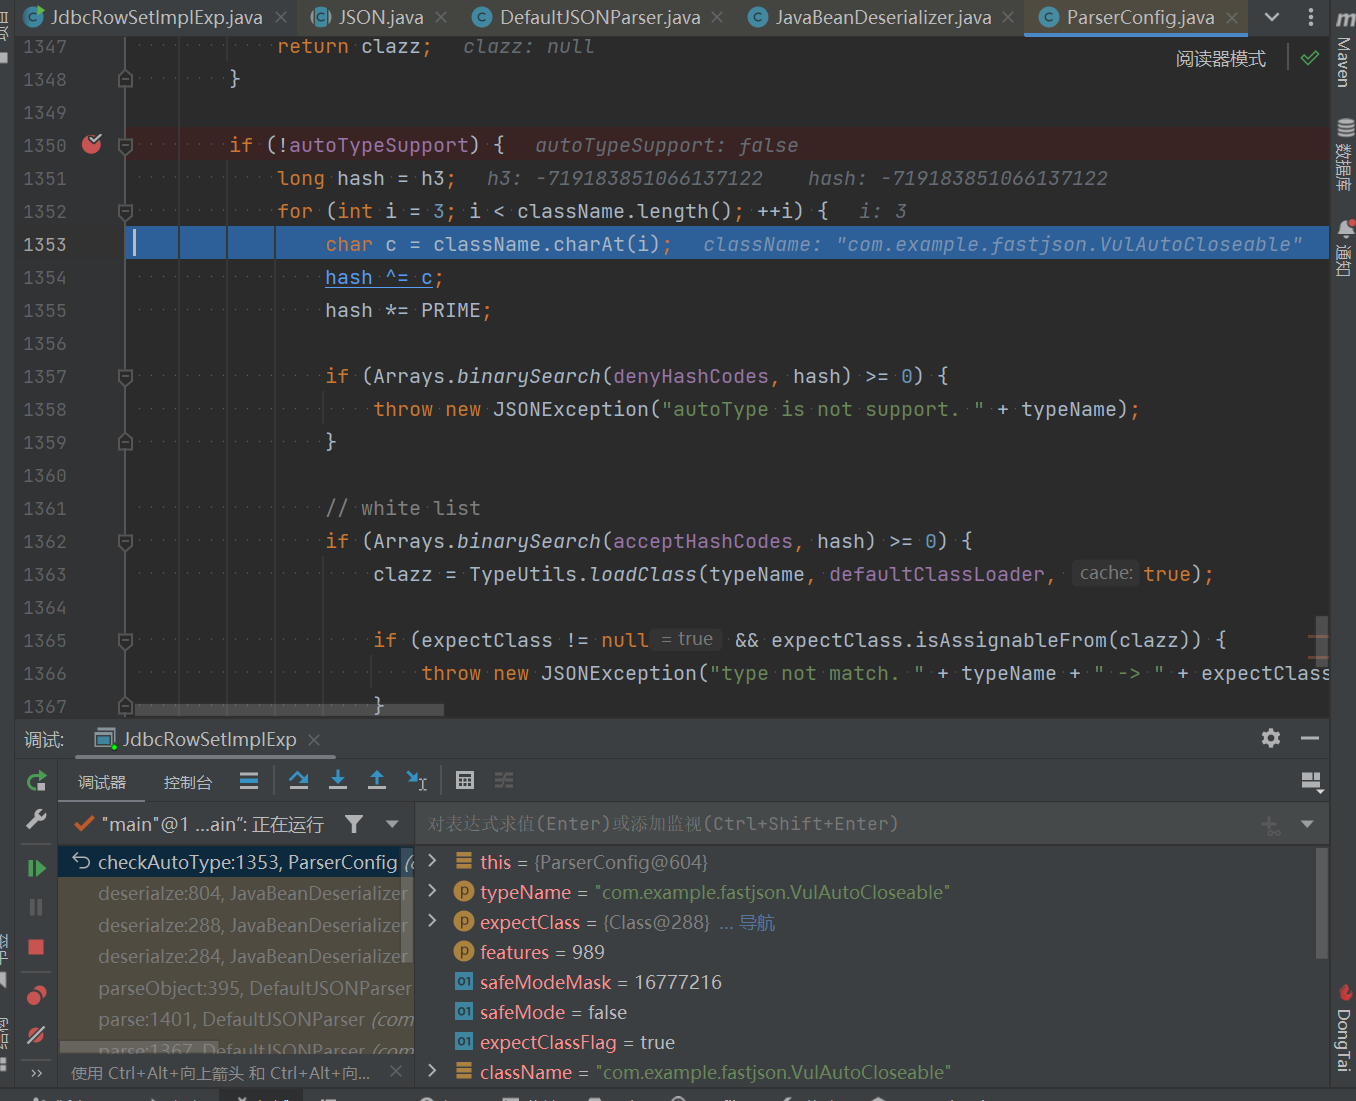Click the watch expression input field
The image size is (1356, 1101).
pos(840,824)
